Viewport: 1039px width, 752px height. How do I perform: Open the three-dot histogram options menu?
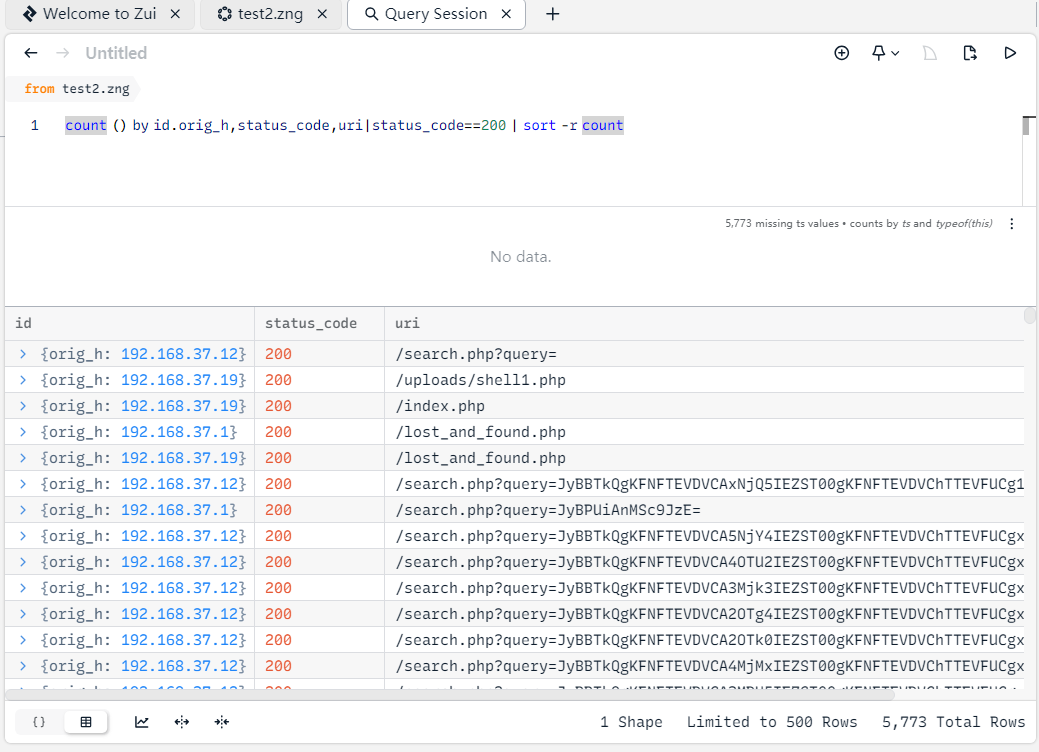click(x=1012, y=224)
